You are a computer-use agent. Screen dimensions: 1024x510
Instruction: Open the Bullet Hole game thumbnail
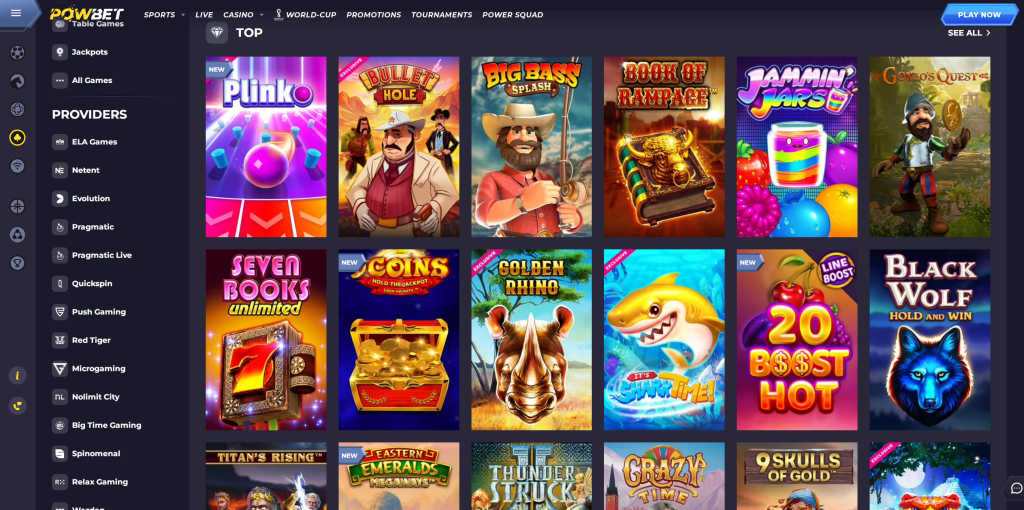tap(399, 147)
